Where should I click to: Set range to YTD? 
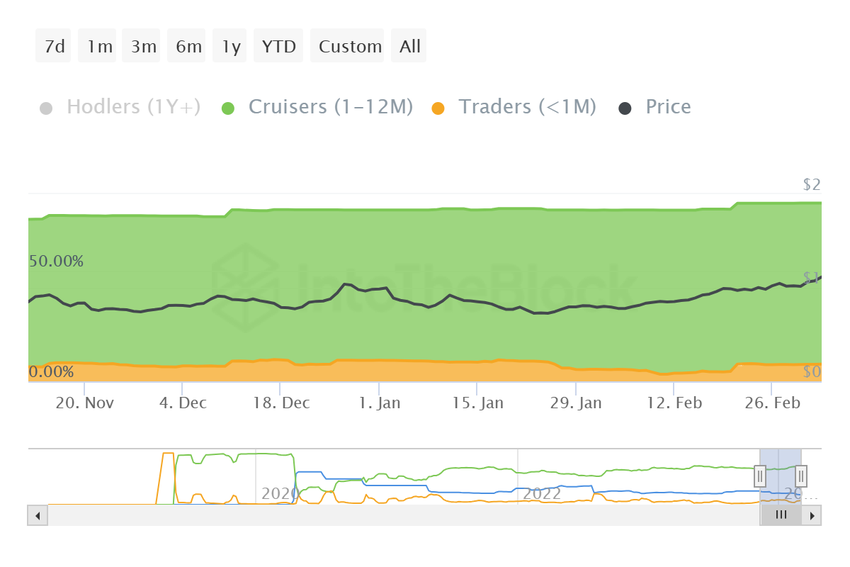(x=279, y=46)
